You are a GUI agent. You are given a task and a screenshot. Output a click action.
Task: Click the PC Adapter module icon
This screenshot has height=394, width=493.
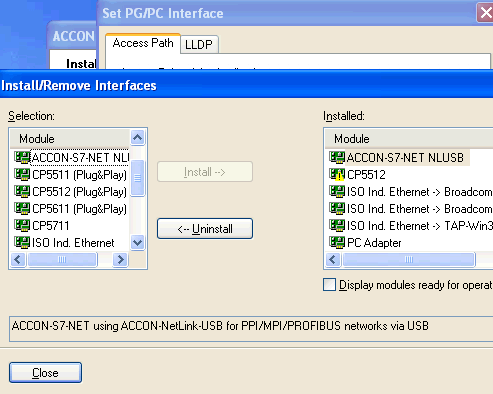(337, 242)
